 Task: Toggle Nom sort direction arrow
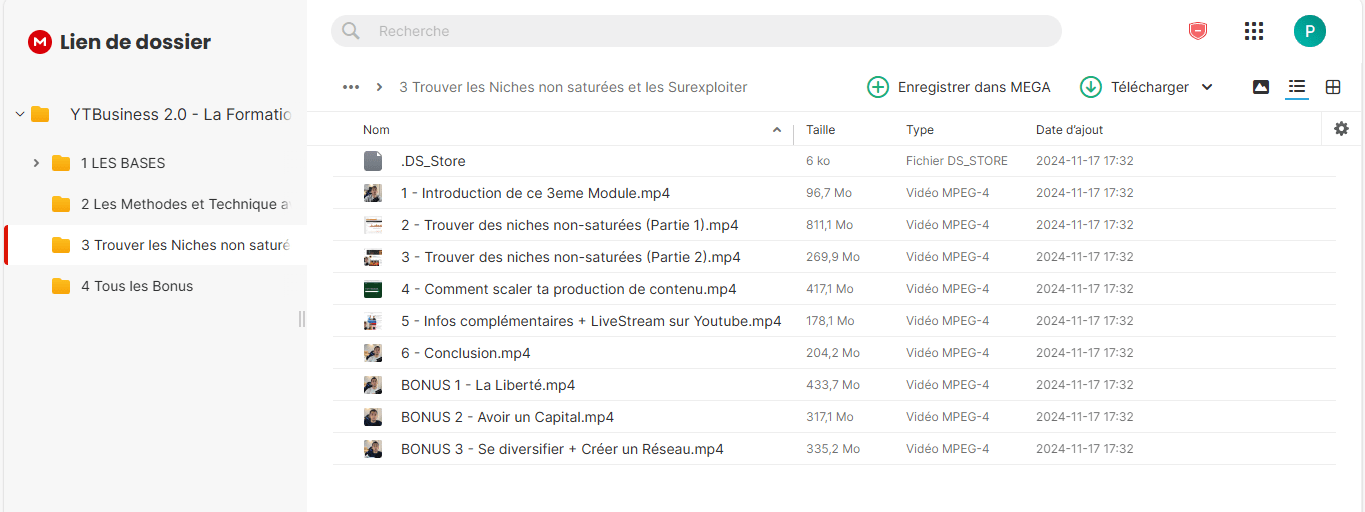click(x=777, y=130)
